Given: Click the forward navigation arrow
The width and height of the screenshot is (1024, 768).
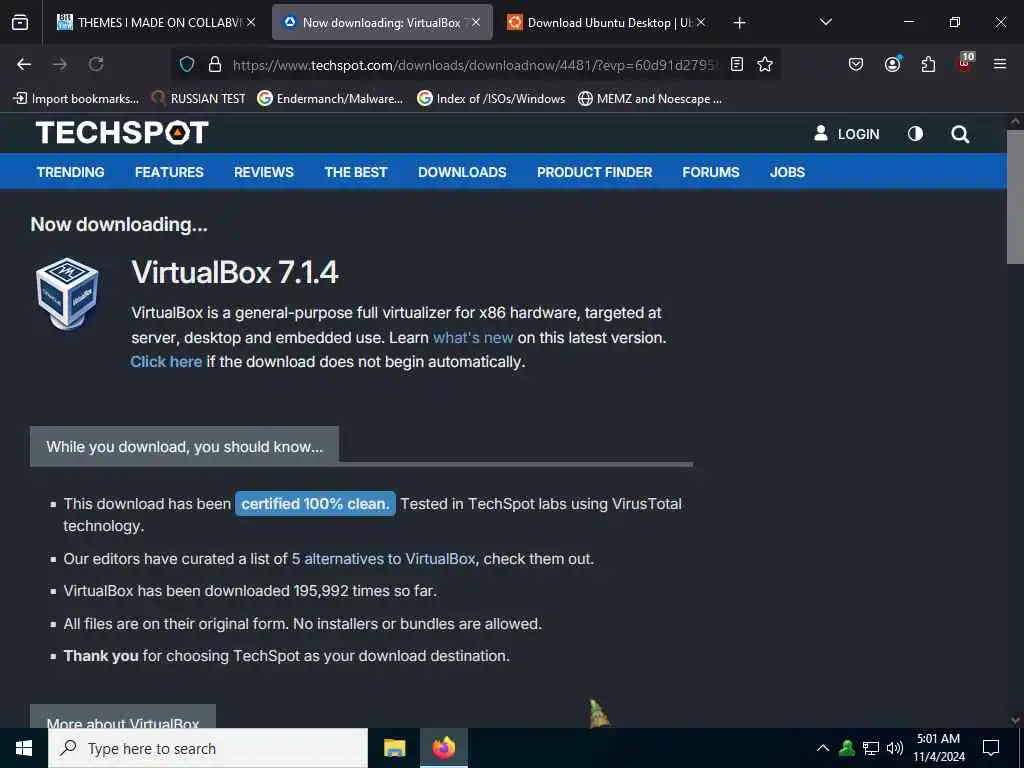Looking at the screenshot, I should coord(59,64).
